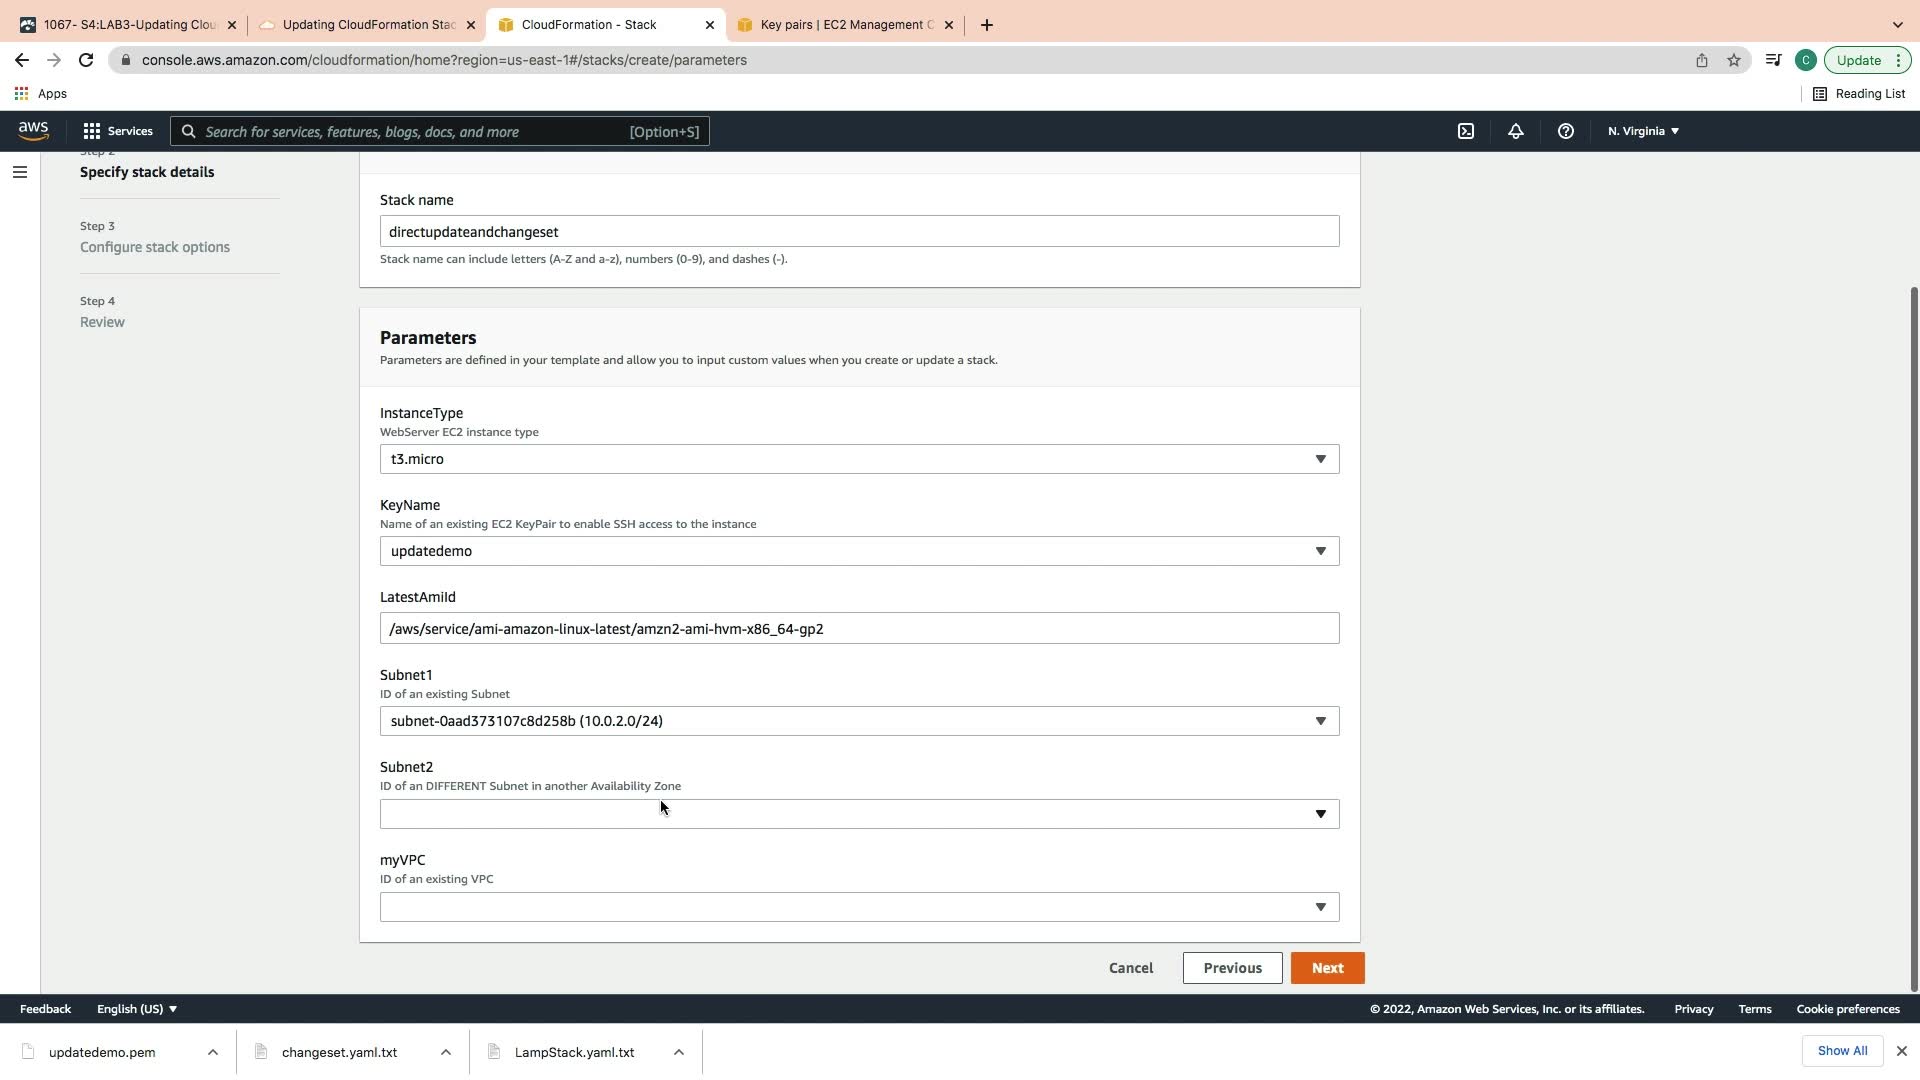Open the notifications bell icon
1920x1080 pixels.
[x=1515, y=131]
